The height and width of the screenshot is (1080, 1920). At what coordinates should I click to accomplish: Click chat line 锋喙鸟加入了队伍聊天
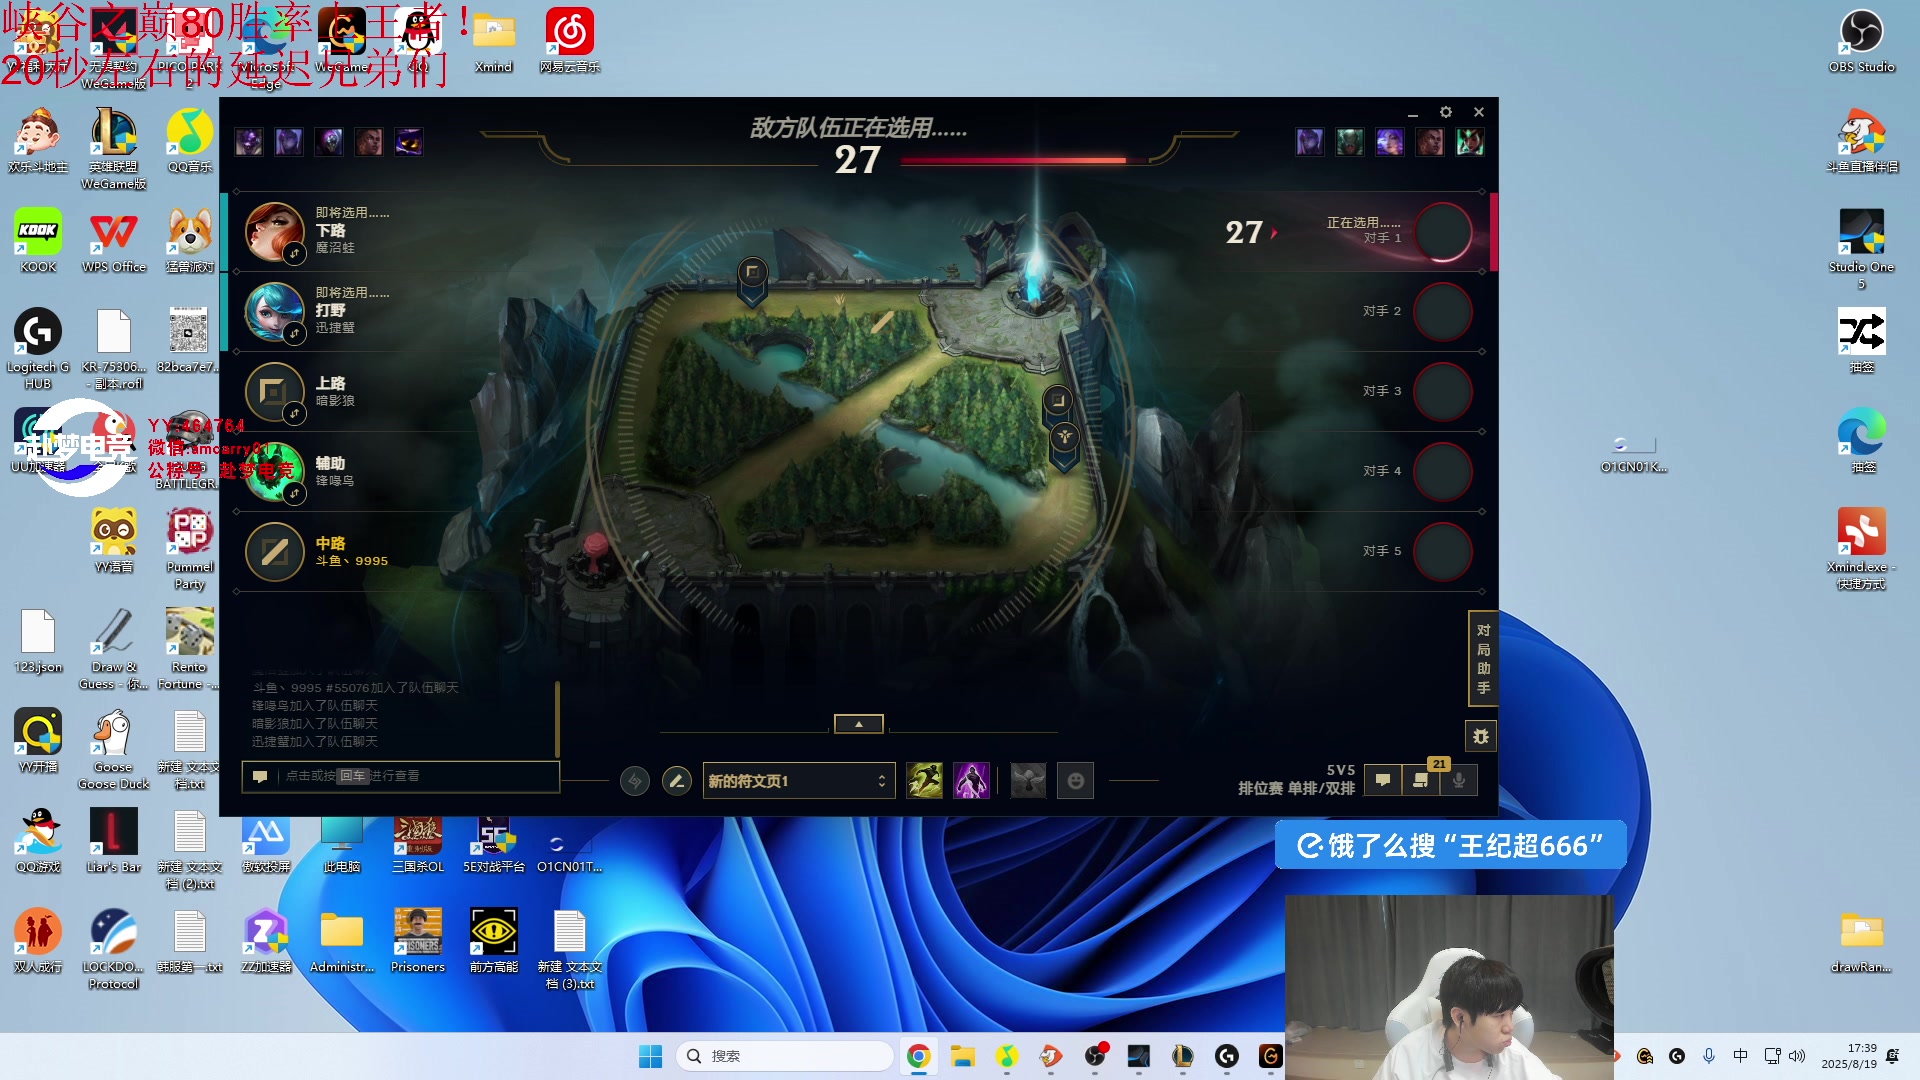315,706
